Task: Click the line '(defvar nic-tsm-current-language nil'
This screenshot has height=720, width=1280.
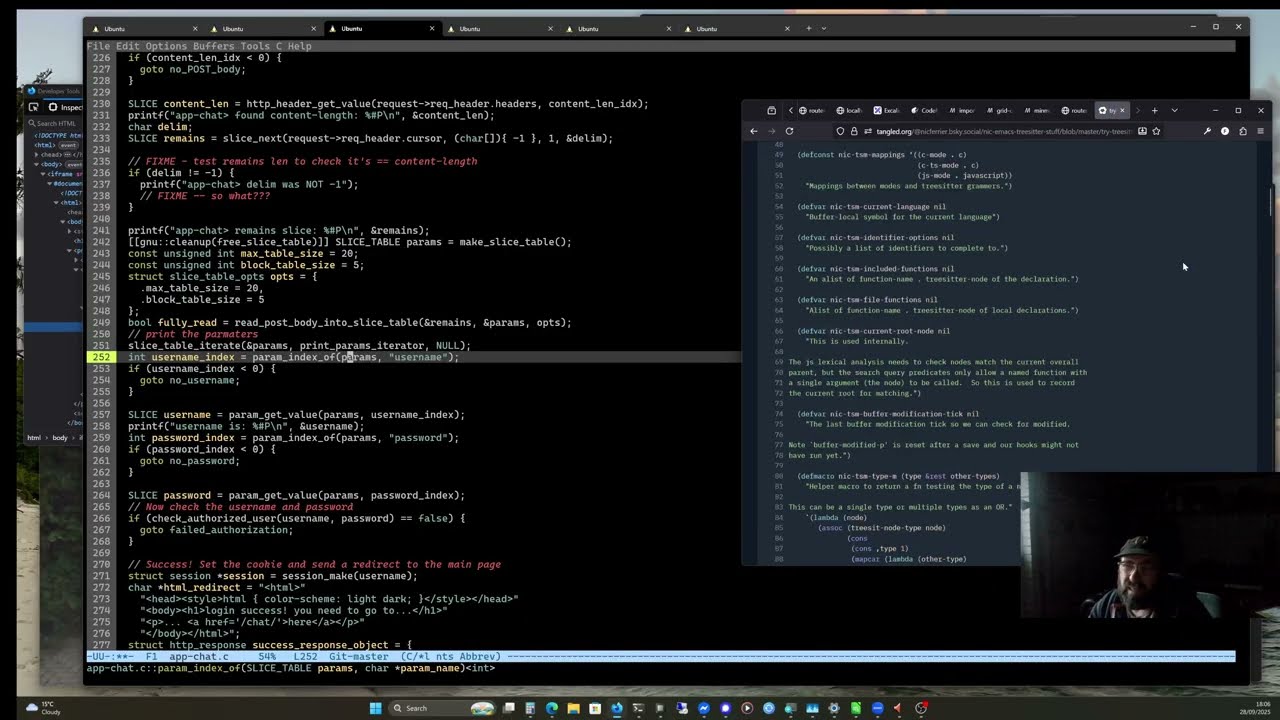Action: pos(871,207)
